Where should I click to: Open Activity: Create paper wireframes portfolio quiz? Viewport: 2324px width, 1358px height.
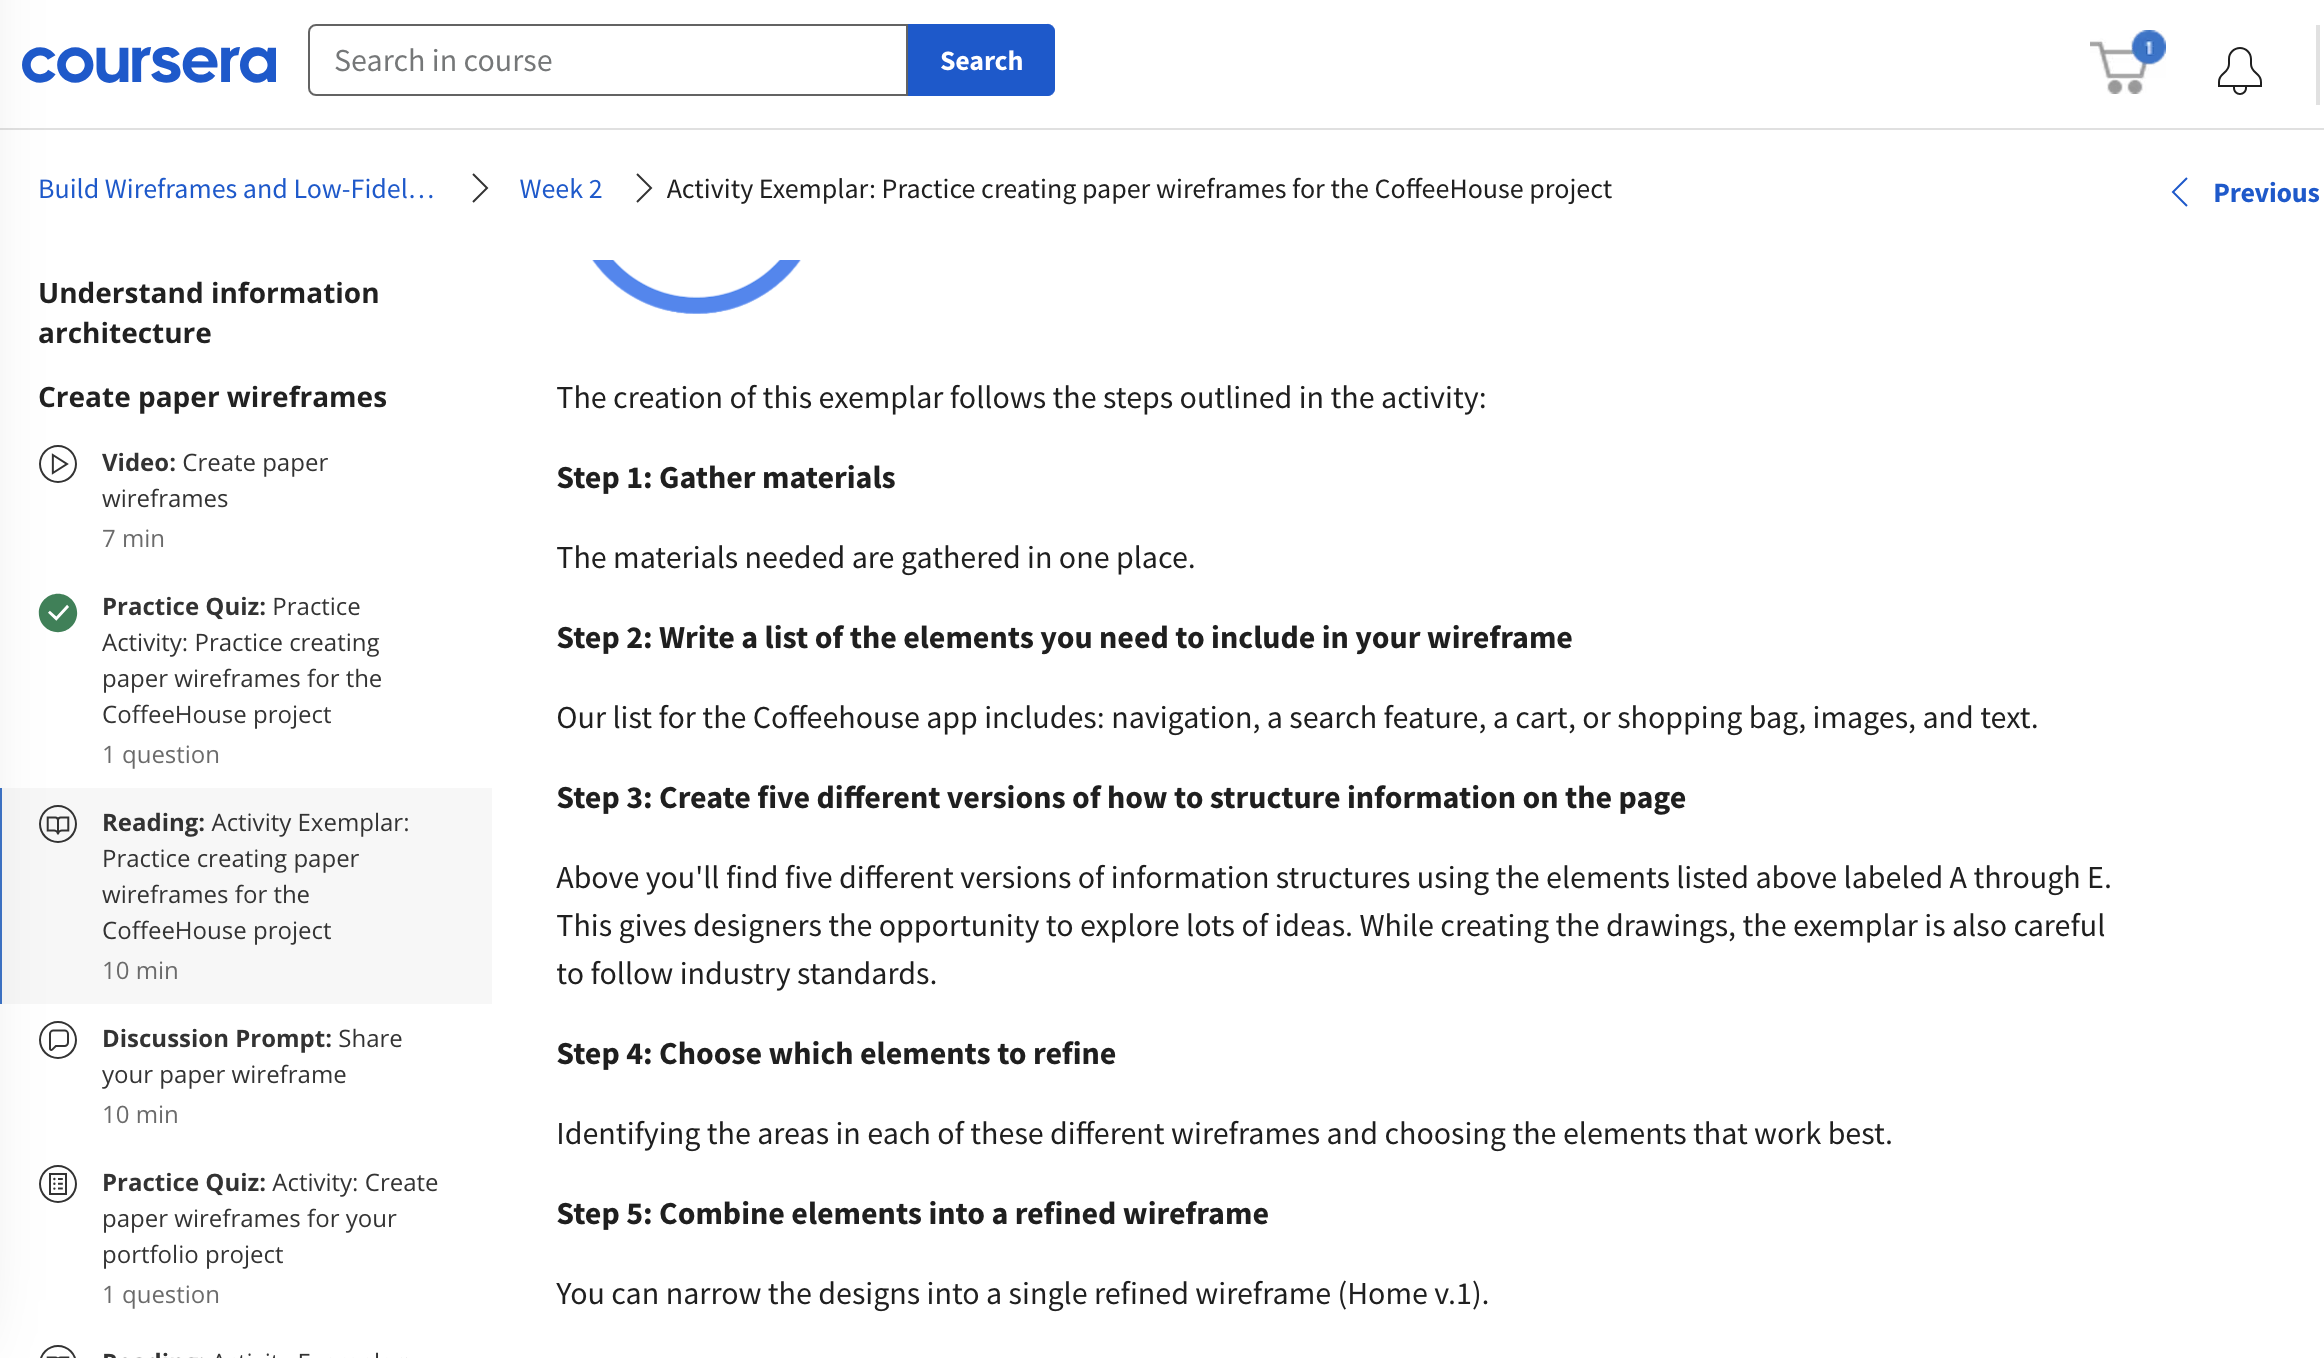click(269, 1218)
